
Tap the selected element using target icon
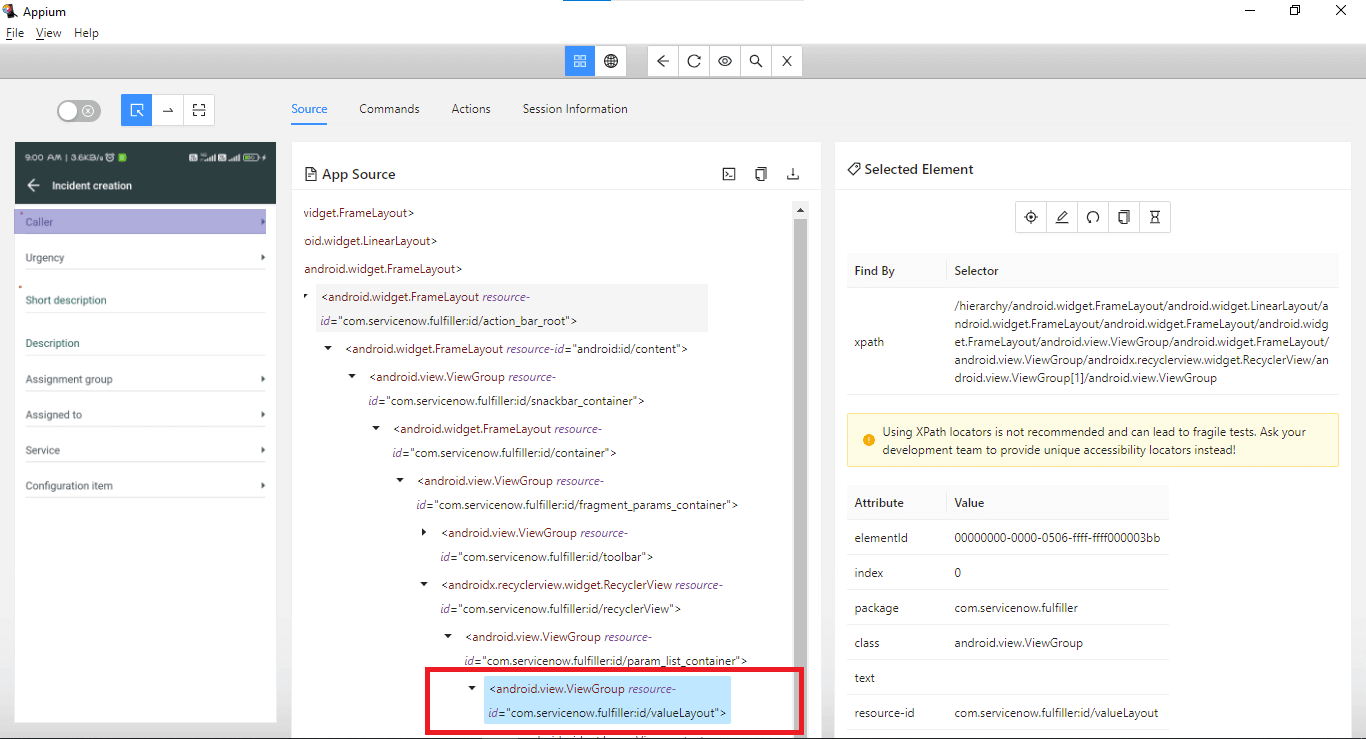tap(1031, 217)
